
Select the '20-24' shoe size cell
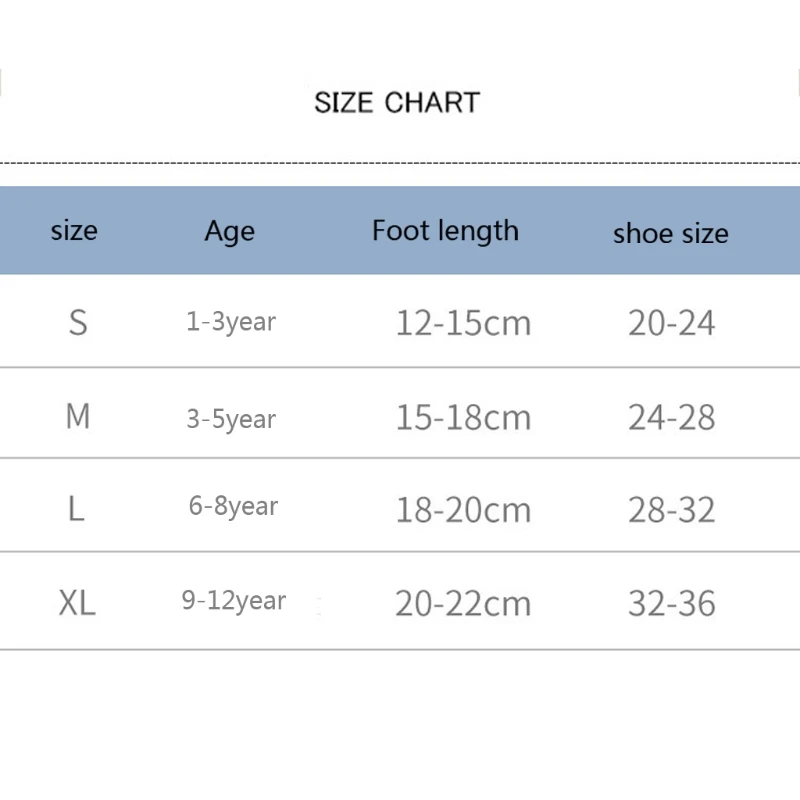click(671, 323)
